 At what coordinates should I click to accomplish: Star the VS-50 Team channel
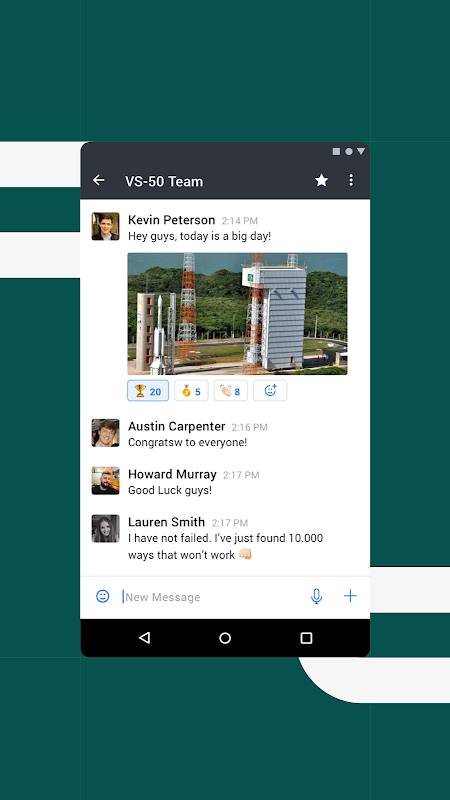point(321,180)
